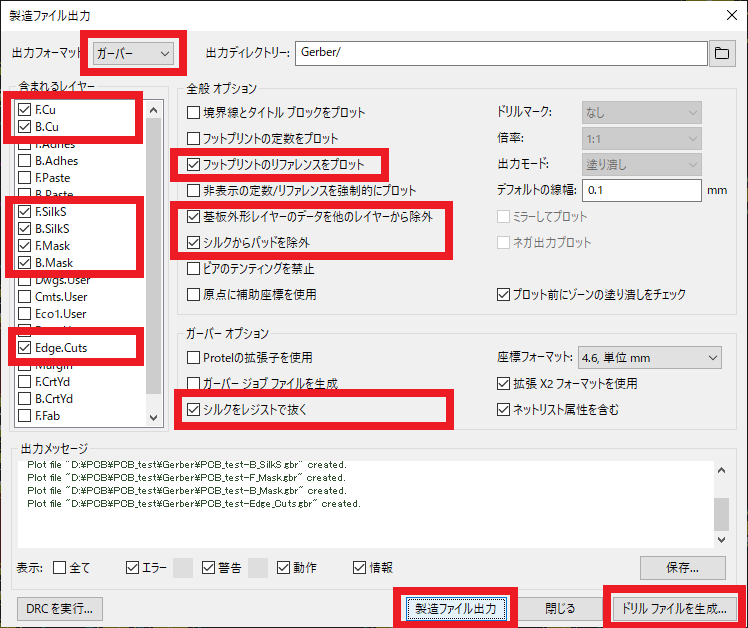Click the browse output directory folder icon
This screenshot has width=748, height=628.
720,53
